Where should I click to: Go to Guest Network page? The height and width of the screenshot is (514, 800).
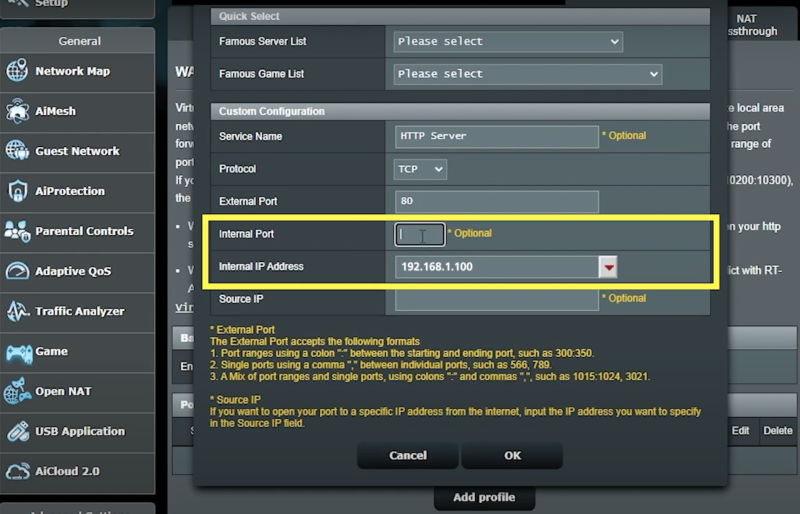[x=78, y=151]
